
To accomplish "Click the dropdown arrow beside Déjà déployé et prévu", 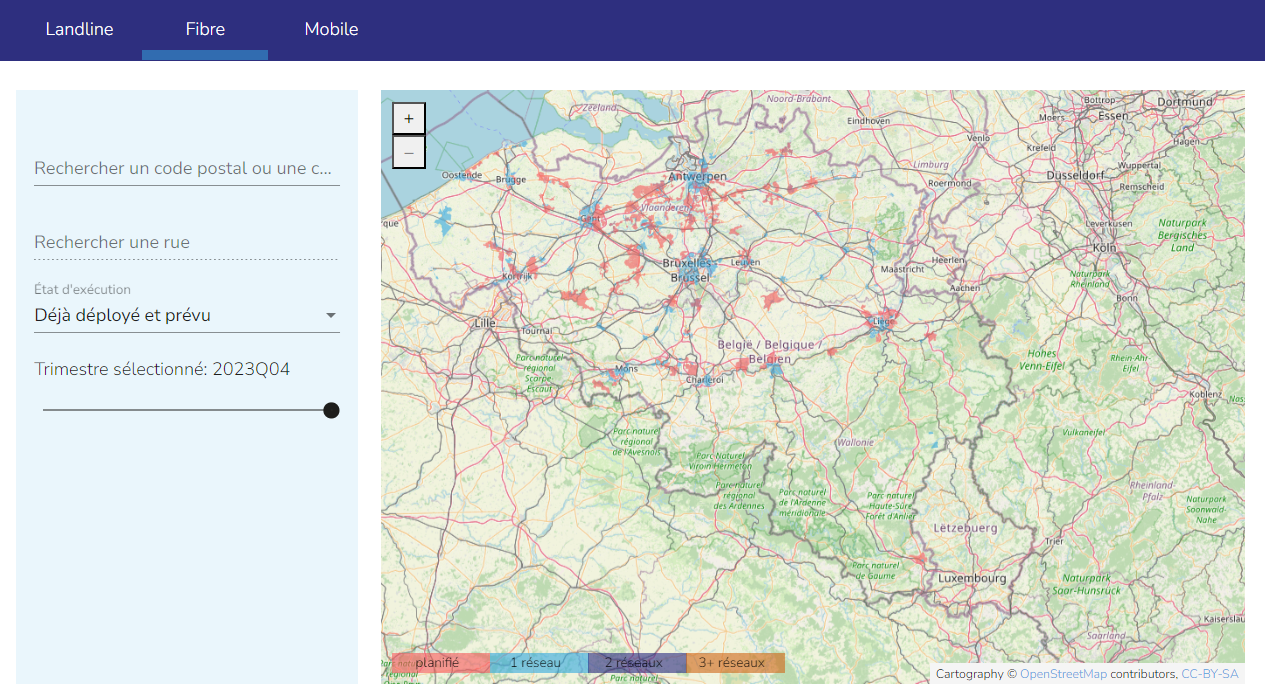I will (x=330, y=316).
